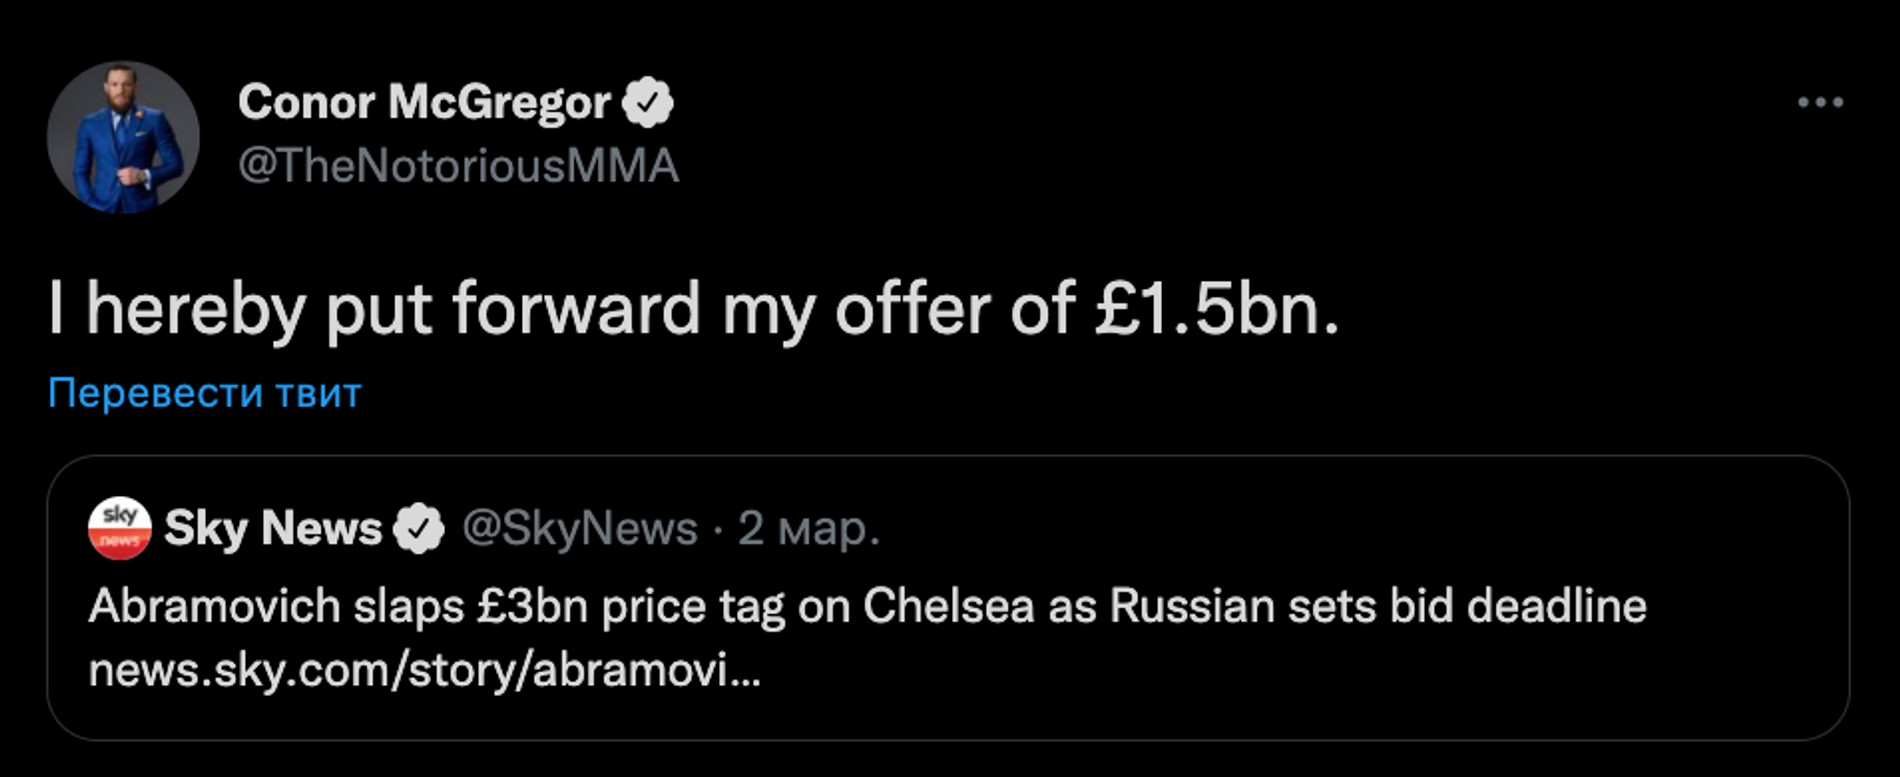Open the Conor McGregor display name link
The image size is (1900, 777).
tap(424, 102)
